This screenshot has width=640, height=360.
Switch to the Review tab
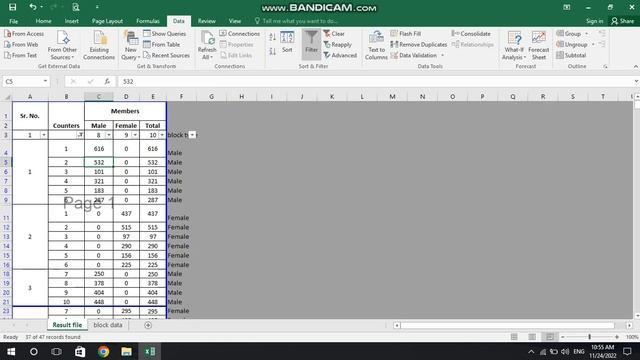pyautogui.click(x=207, y=21)
